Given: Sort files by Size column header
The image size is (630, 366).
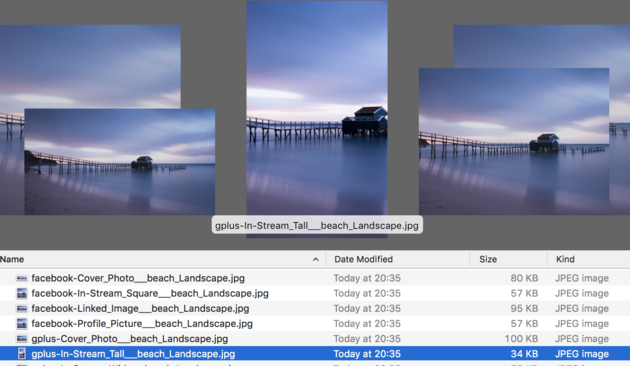Looking at the screenshot, I should click(508, 259).
